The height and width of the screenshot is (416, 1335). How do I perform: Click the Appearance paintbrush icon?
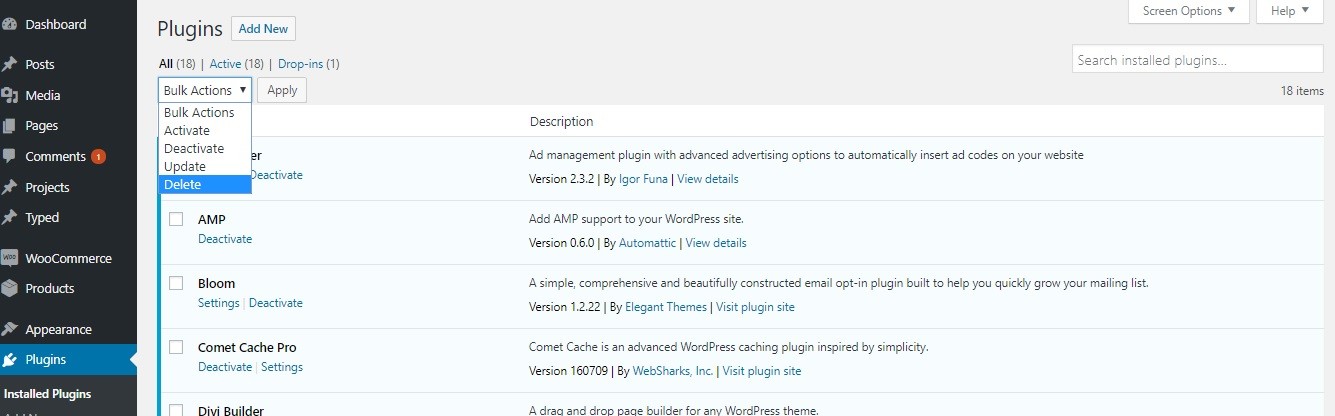(x=9, y=329)
